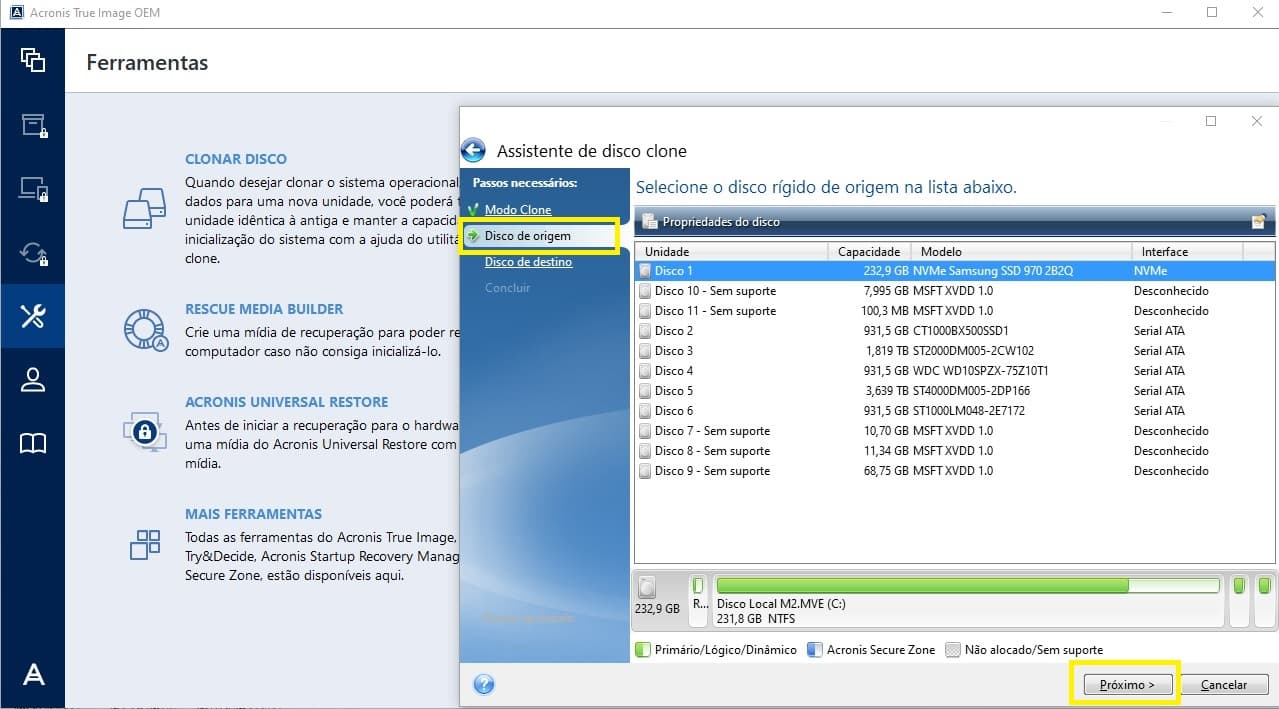Viewport: 1279px width, 709px height.
Task: Go to Disco de destino step
Action: pyautogui.click(x=529, y=262)
